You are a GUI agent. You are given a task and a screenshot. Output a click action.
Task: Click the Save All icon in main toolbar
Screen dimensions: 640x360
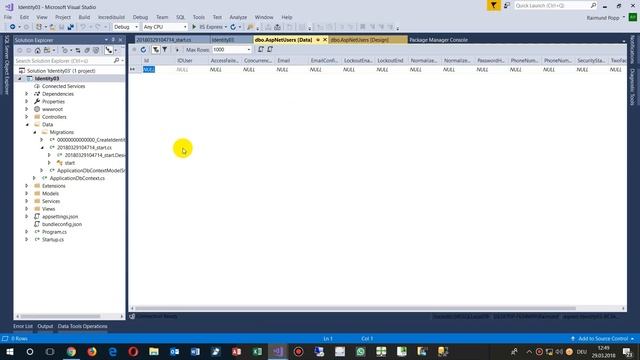pos(71,27)
